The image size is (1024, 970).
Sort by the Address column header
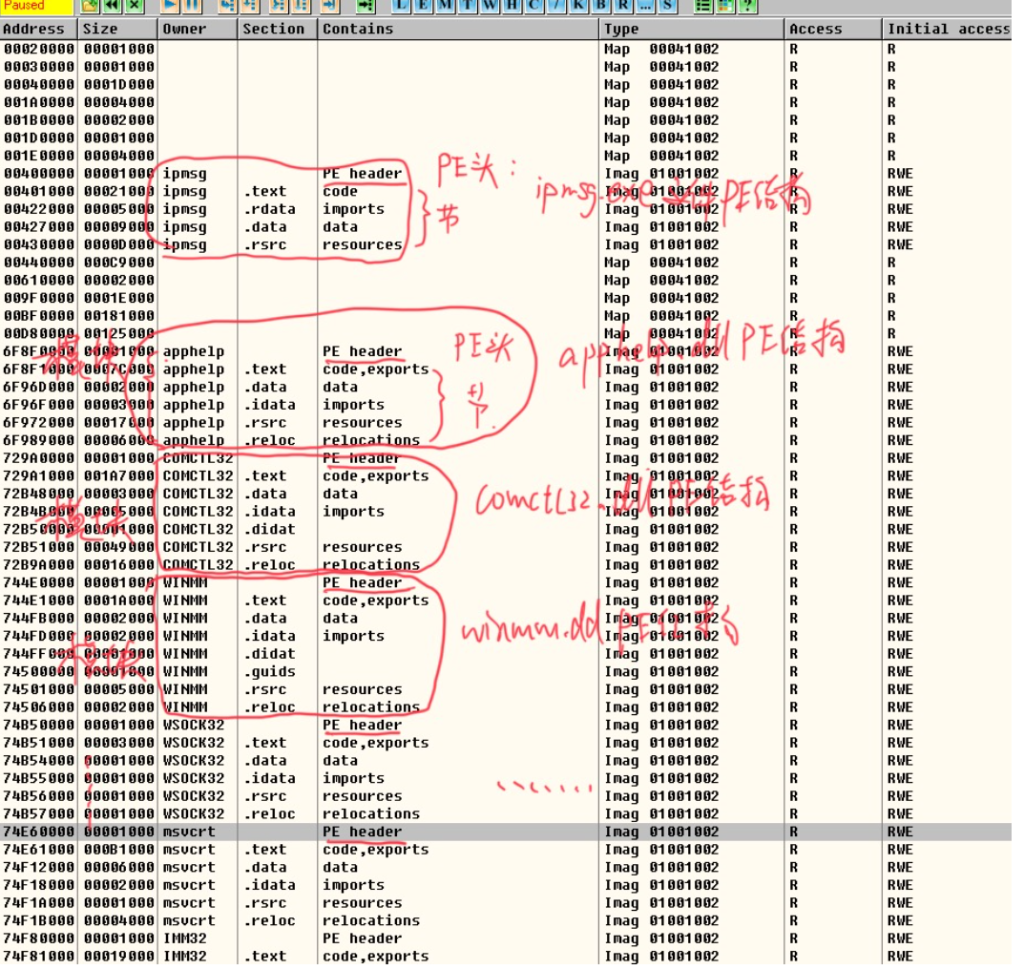[38, 29]
